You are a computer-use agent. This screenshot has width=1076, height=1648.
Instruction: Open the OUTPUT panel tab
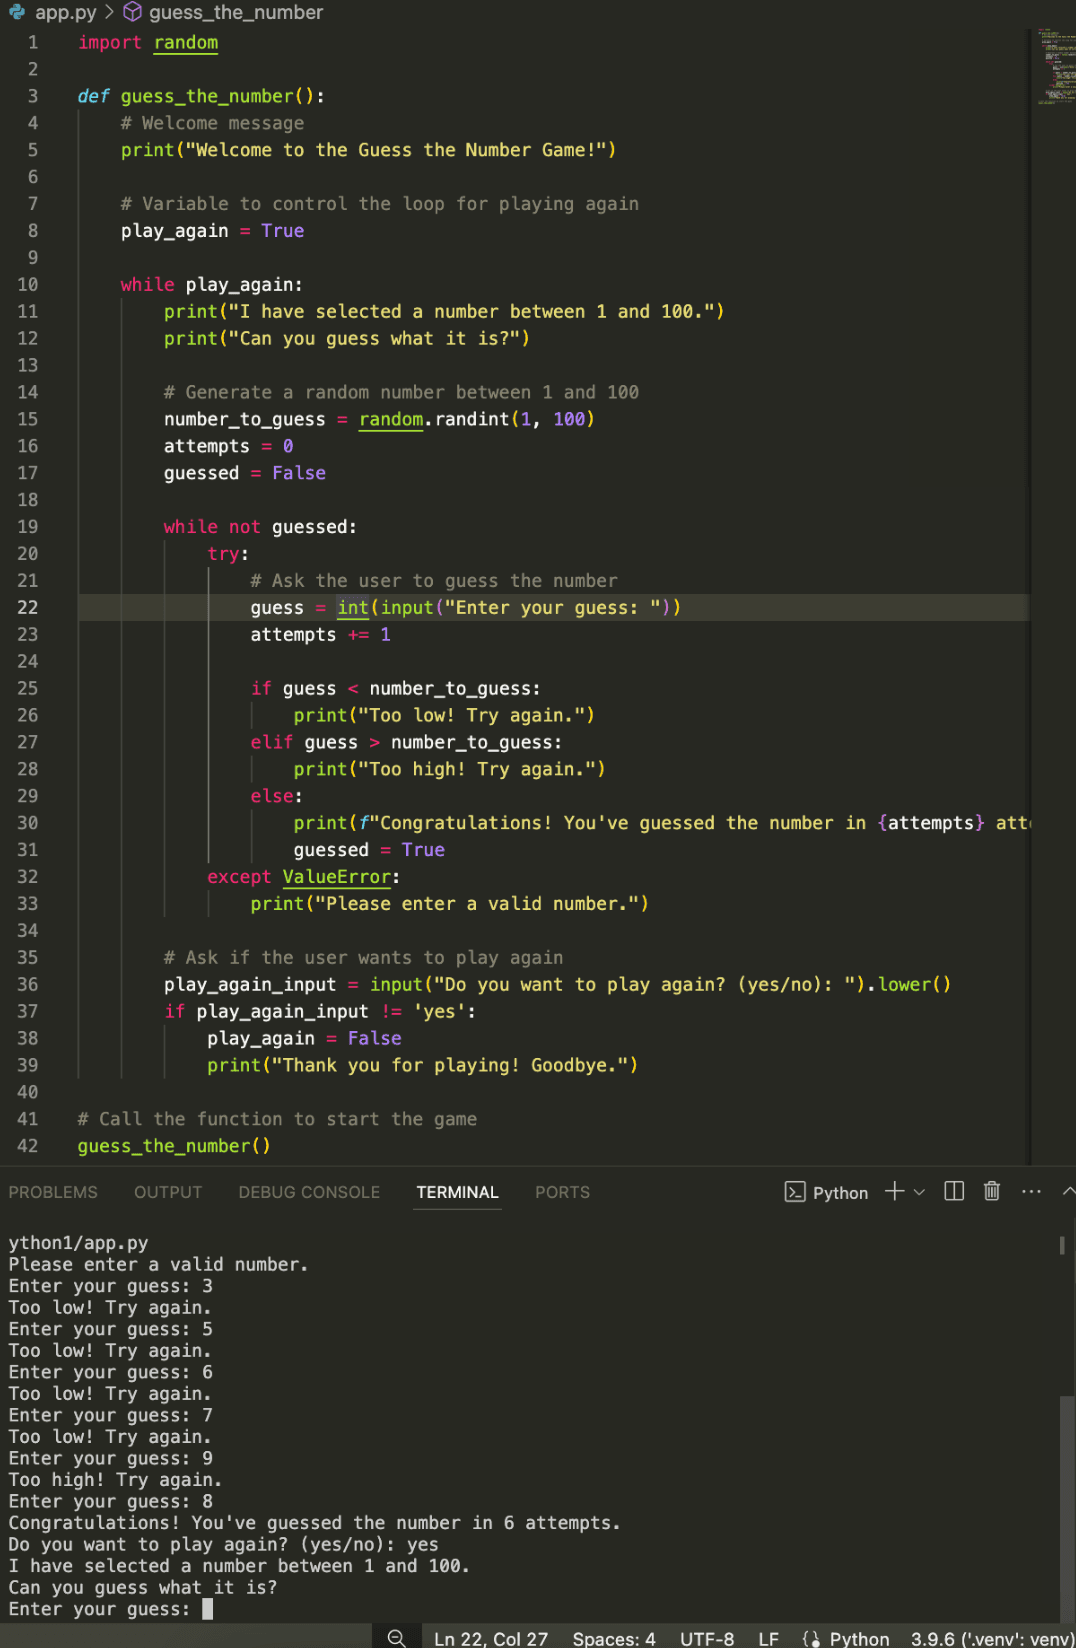point(168,1192)
